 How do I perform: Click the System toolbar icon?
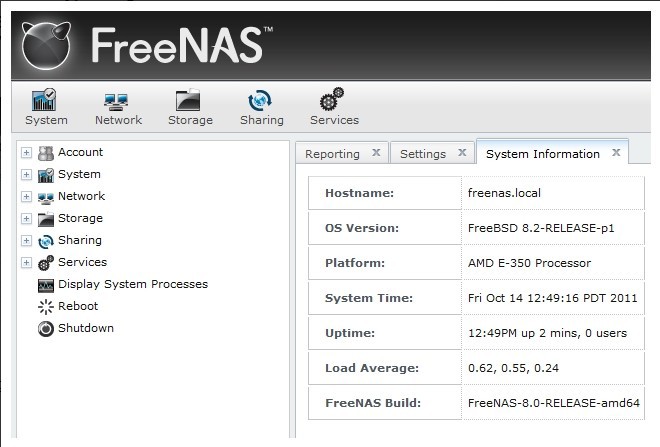tap(45, 101)
